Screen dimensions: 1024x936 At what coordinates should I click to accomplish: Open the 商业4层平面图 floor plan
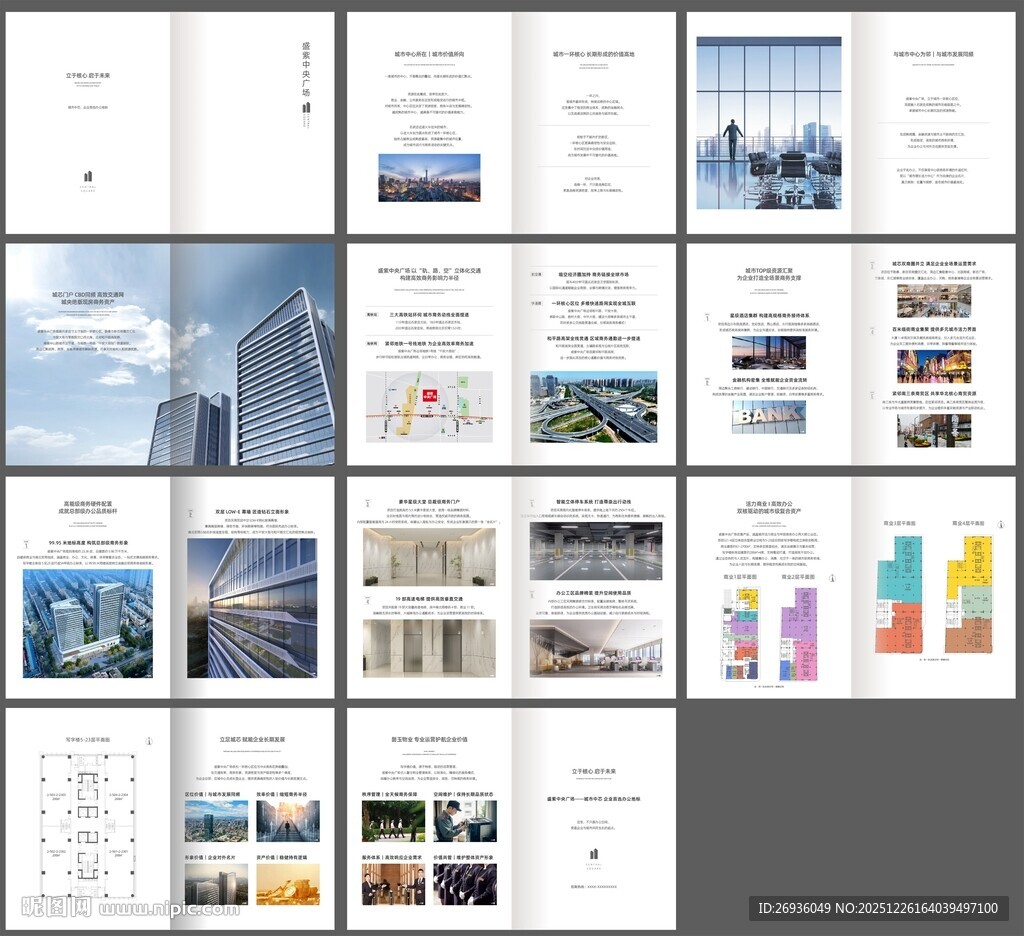(x=968, y=593)
